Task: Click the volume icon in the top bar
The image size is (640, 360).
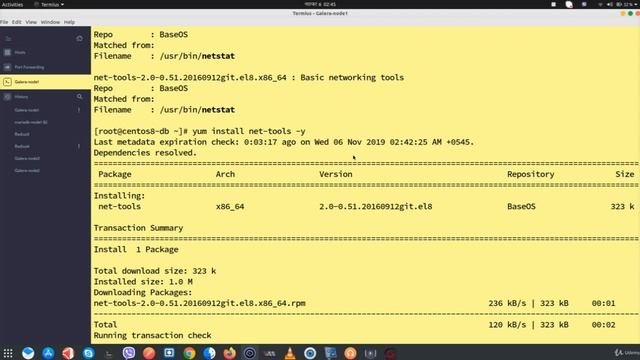Action: click(x=609, y=4)
